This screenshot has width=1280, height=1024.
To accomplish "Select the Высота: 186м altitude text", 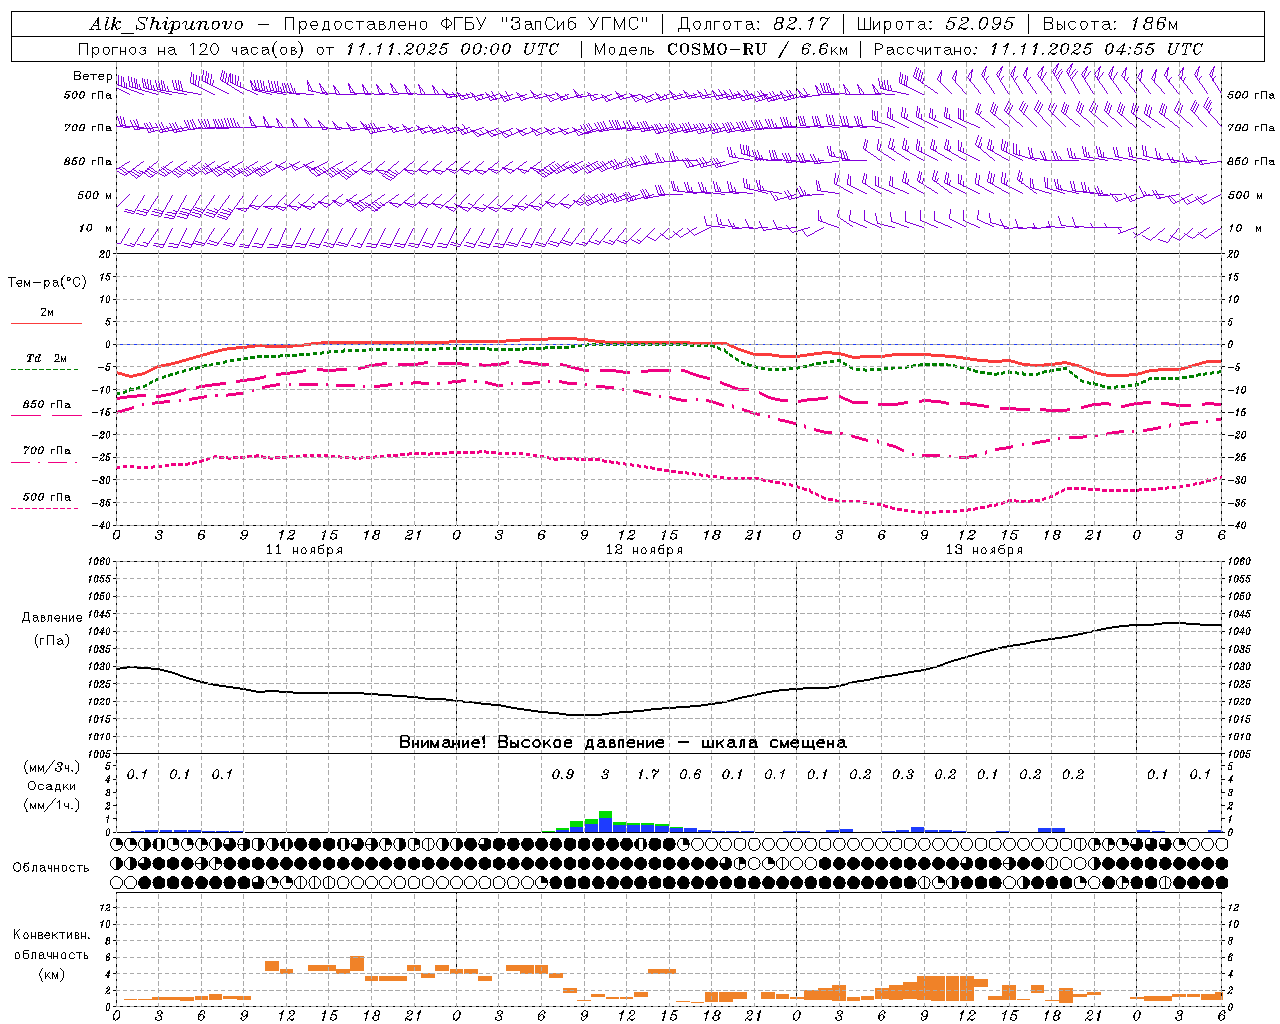I will click(1110, 24).
